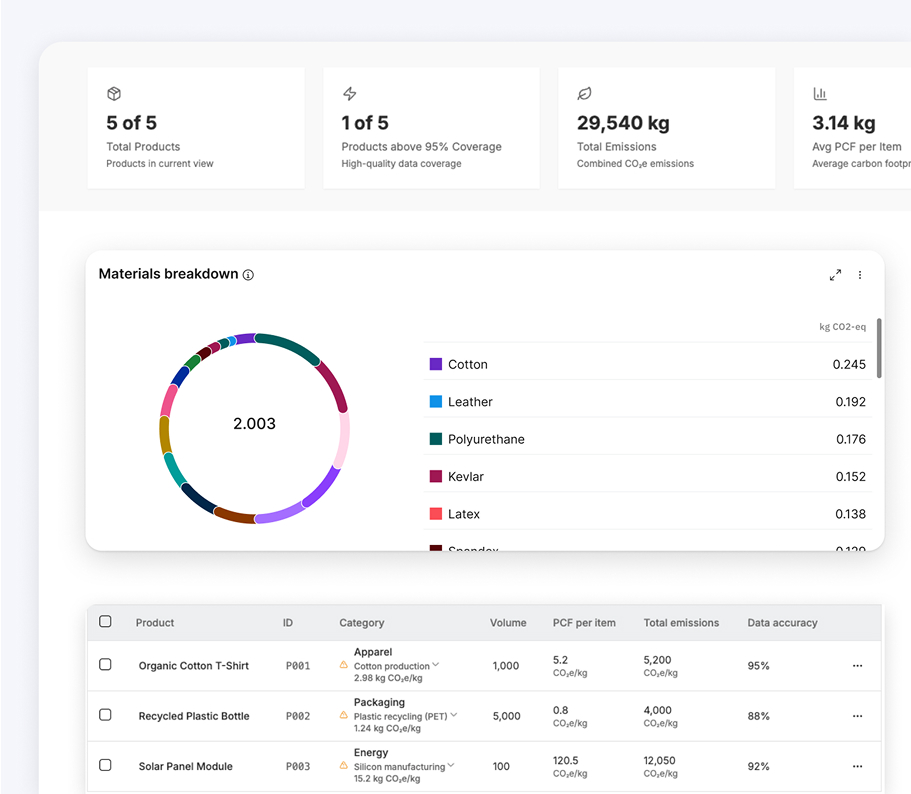Click the cube icon on Total Products card

click(114, 94)
